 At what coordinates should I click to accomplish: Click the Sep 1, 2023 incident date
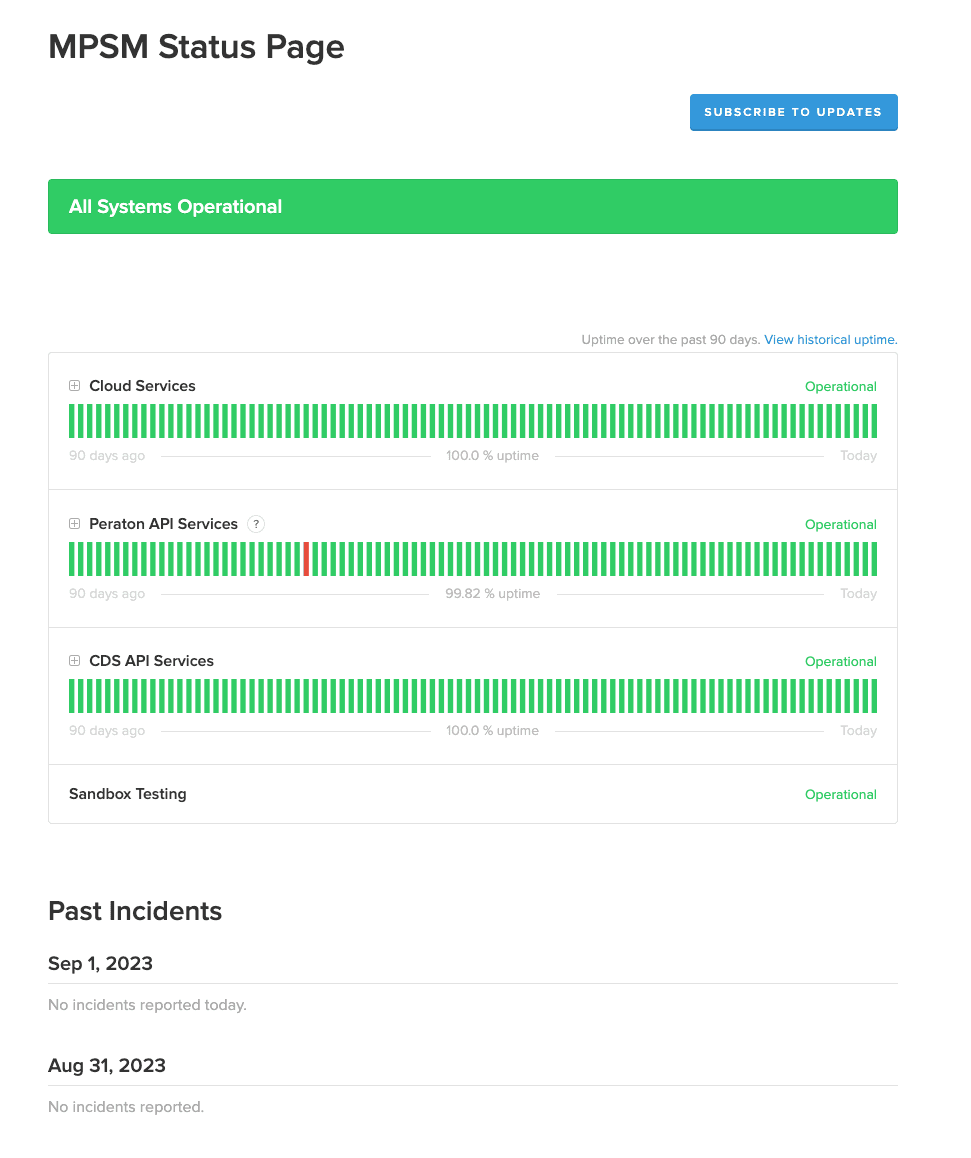[x=100, y=964]
